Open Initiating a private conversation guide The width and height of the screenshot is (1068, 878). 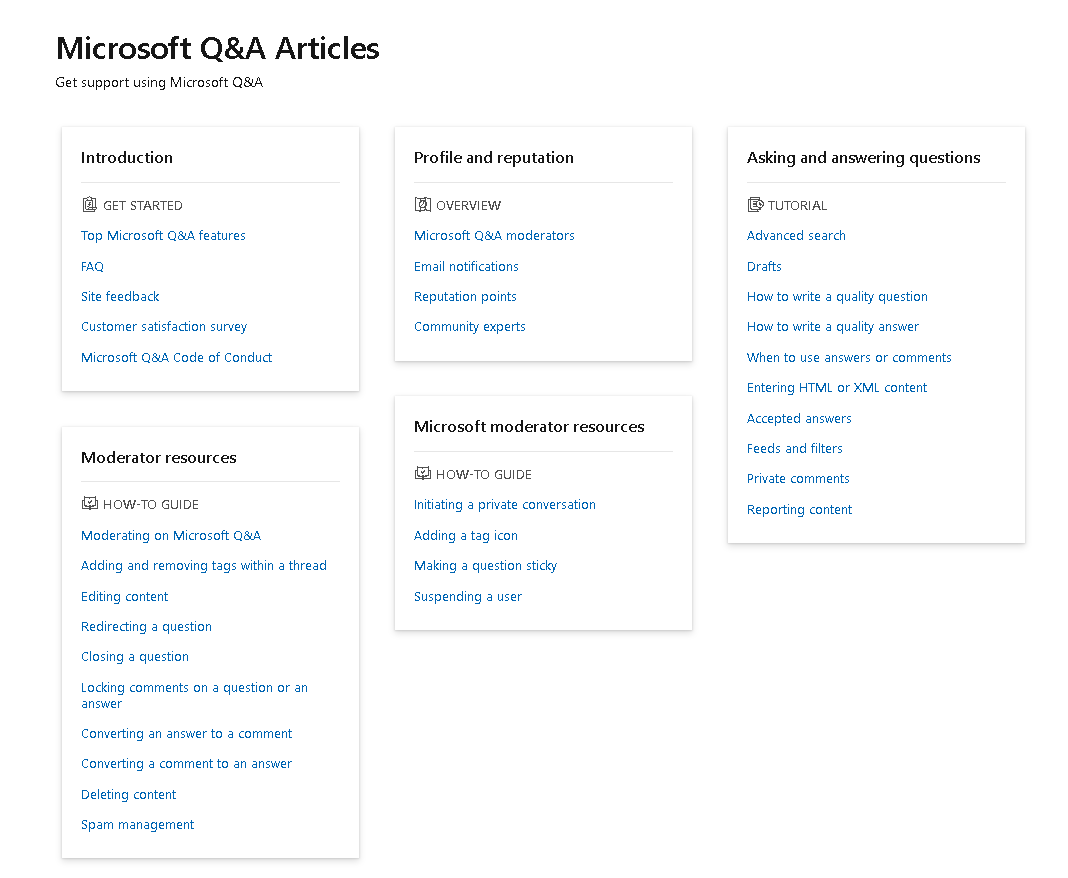(504, 505)
